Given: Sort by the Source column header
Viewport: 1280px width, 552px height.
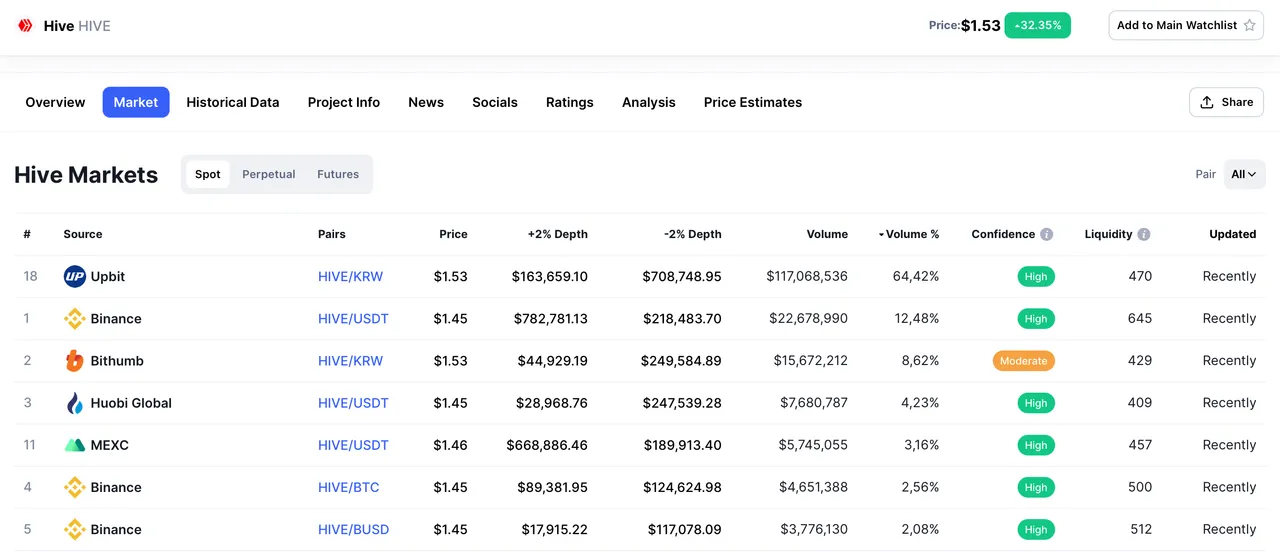Looking at the screenshot, I should (83, 234).
